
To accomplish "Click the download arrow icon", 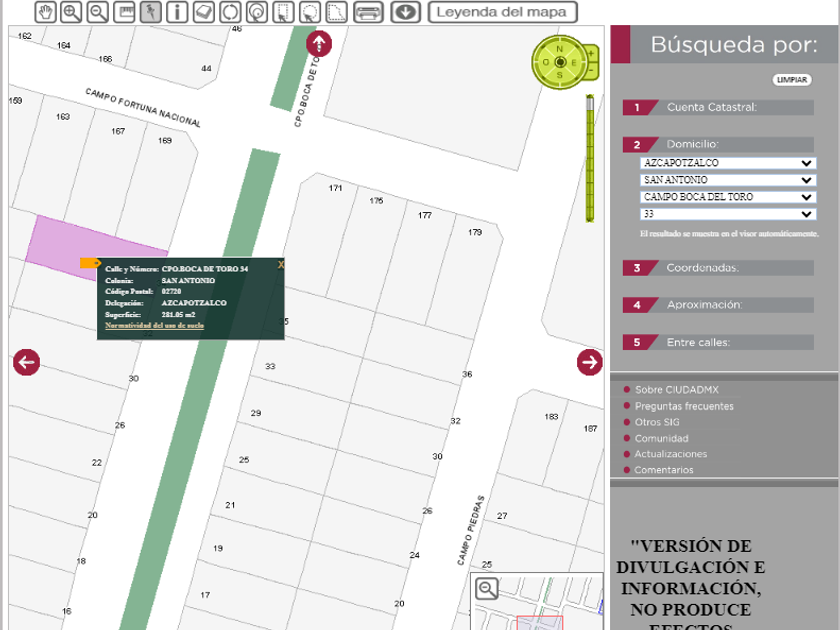I will coord(404,12).
